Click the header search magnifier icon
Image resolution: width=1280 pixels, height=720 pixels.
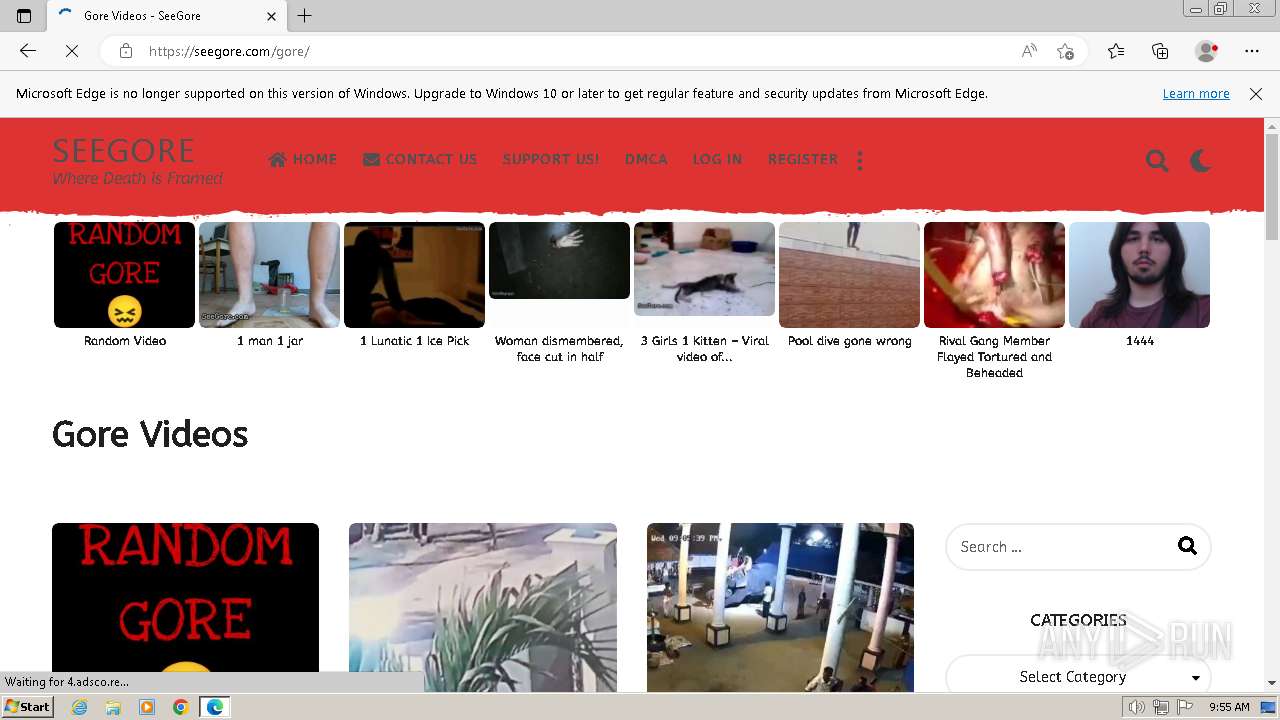[1157, 160]
